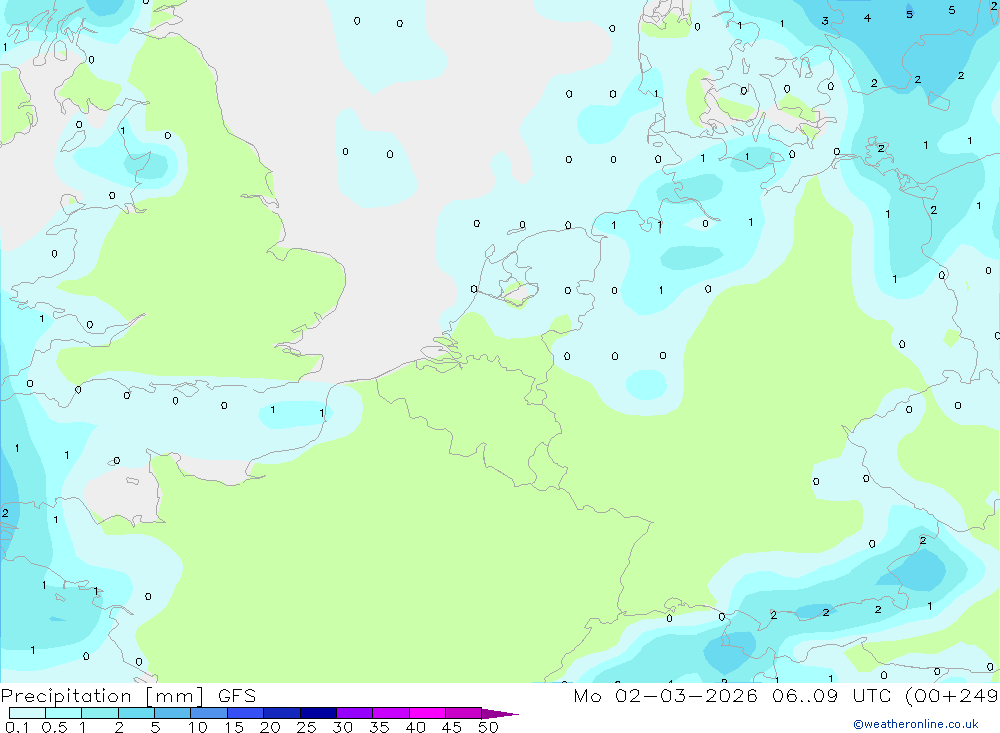Viewport: 1000px width, 733px height.
Task: Open the weatheronline.co.uk credit link
Action: pyautogui.click(x=916, y=724)
